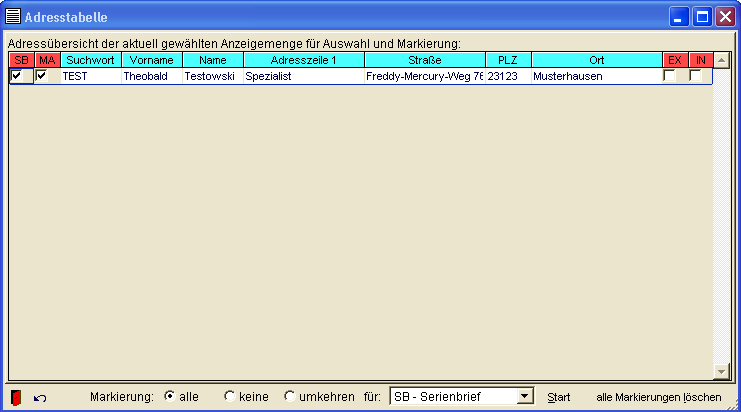
Task: Select the 'TEST' Suchwort cell
Action: (91, 76)
